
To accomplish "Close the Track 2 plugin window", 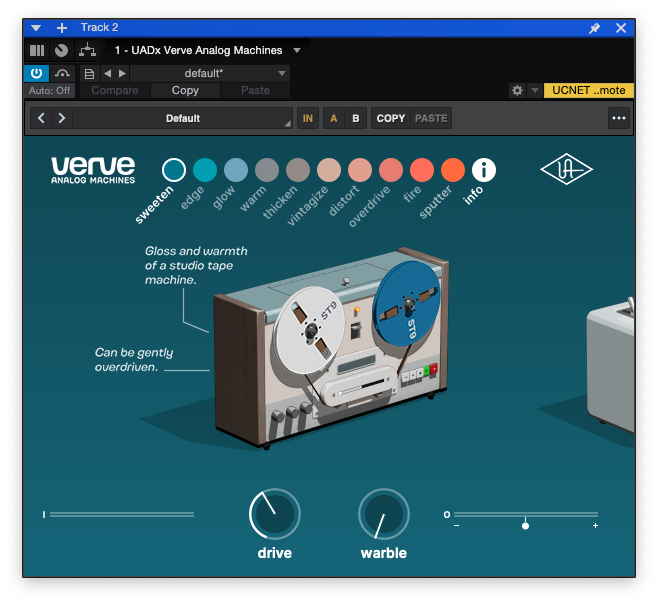I will point(621,28).
